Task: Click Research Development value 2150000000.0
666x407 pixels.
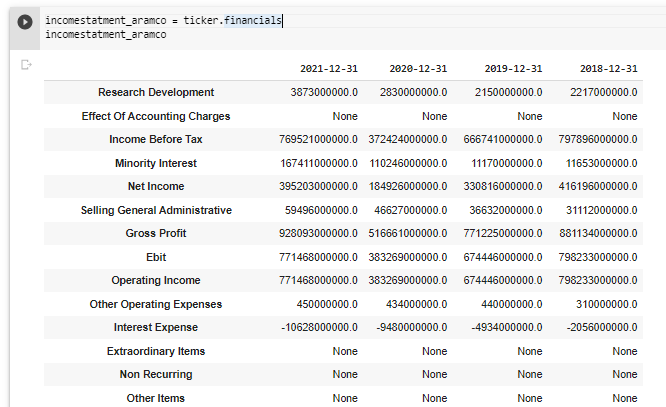Action: (x=508, y=92)
